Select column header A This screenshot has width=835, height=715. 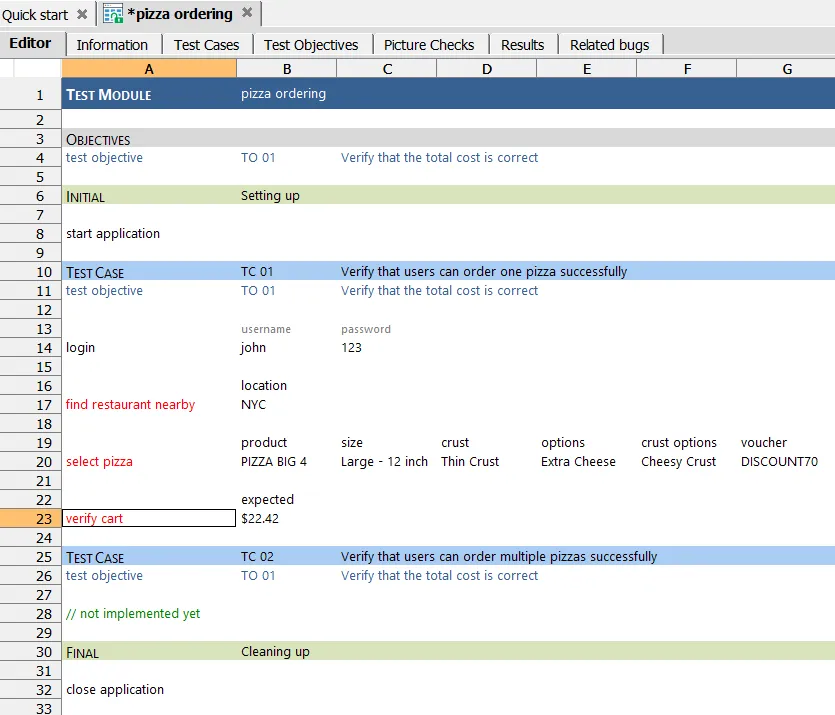click(148, 69)
